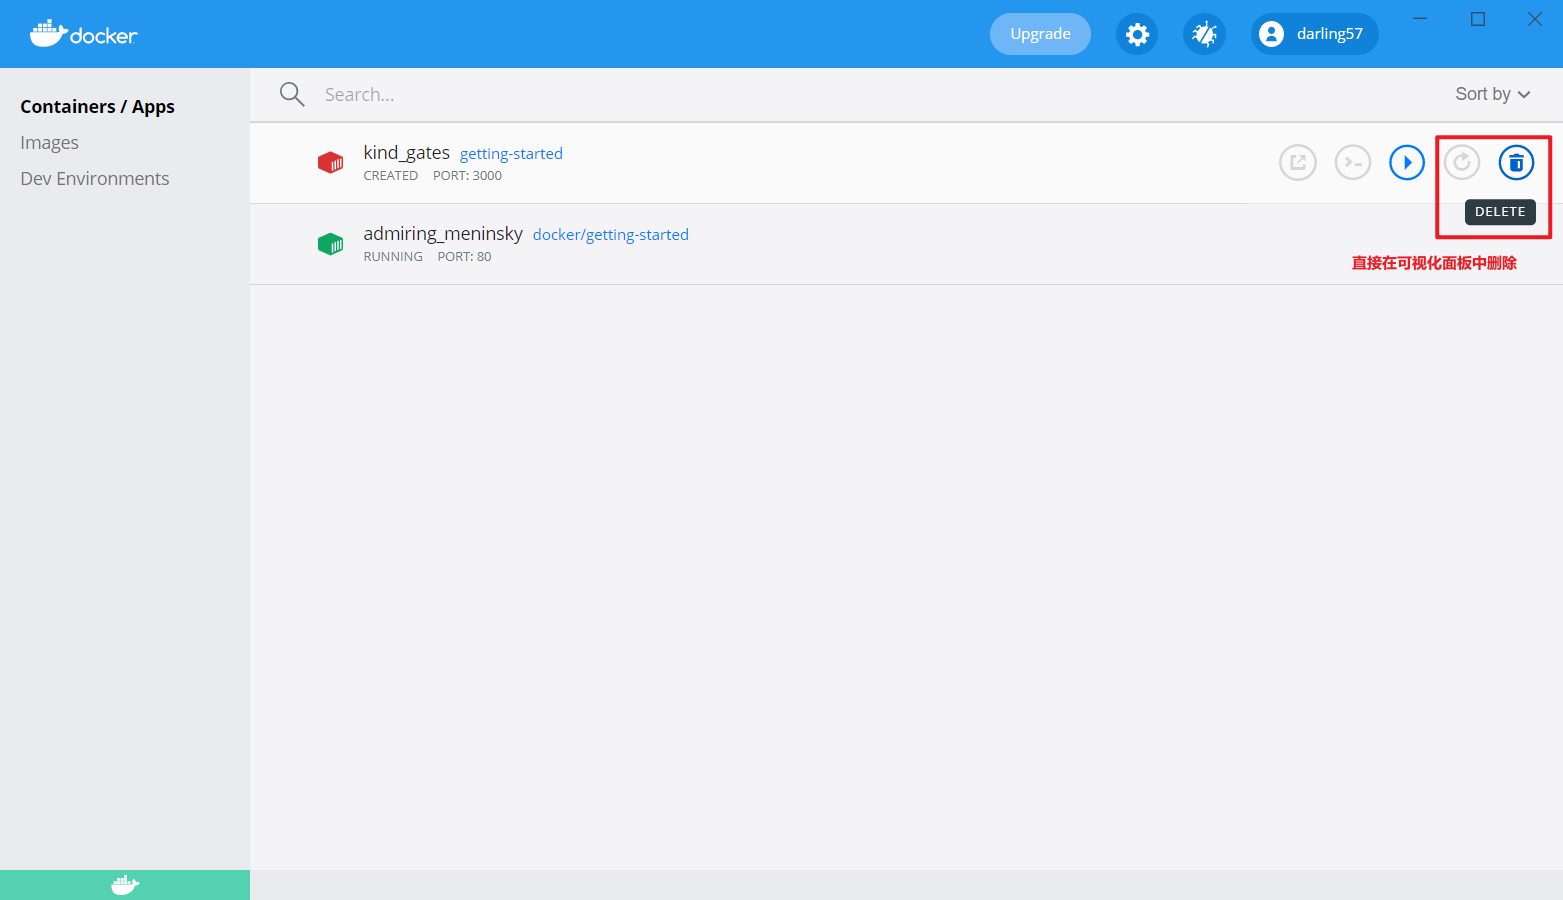
Task: Open the docker/getting-started image link
Action: pos(610,235)
